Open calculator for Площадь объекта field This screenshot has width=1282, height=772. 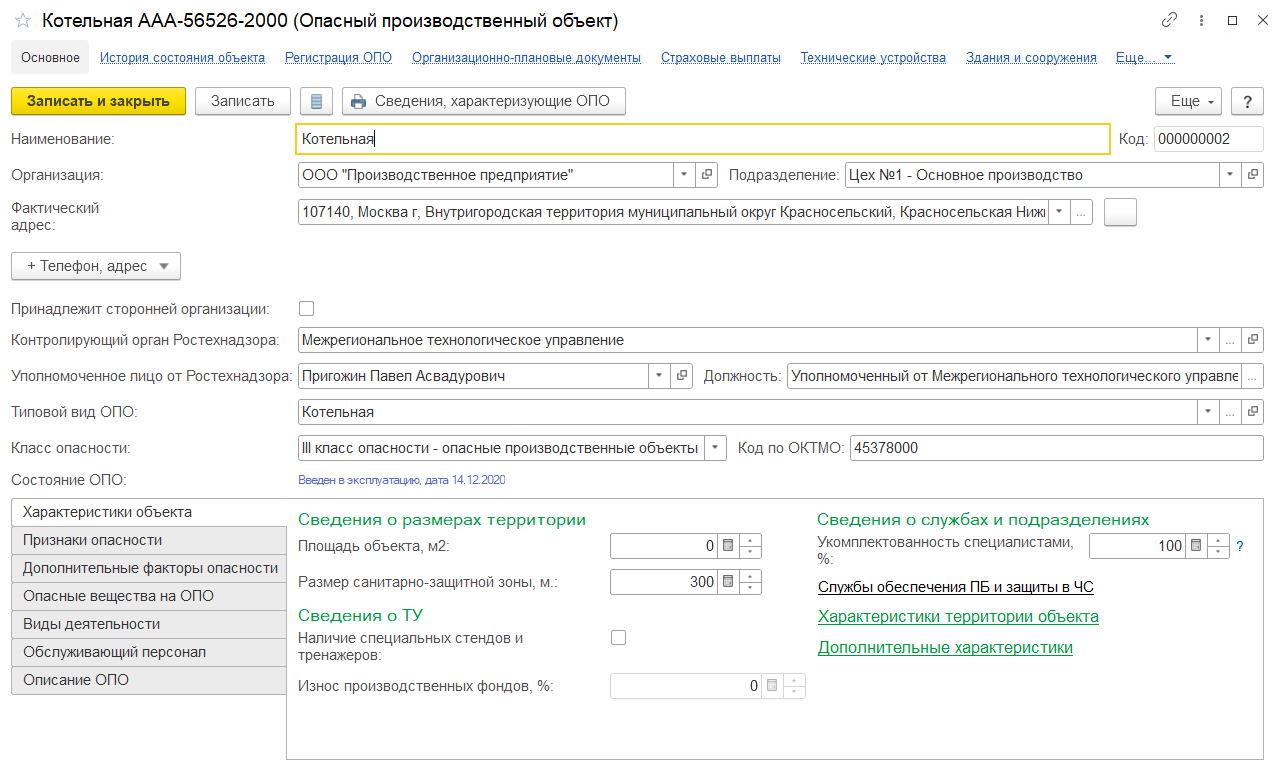[728, 546]
